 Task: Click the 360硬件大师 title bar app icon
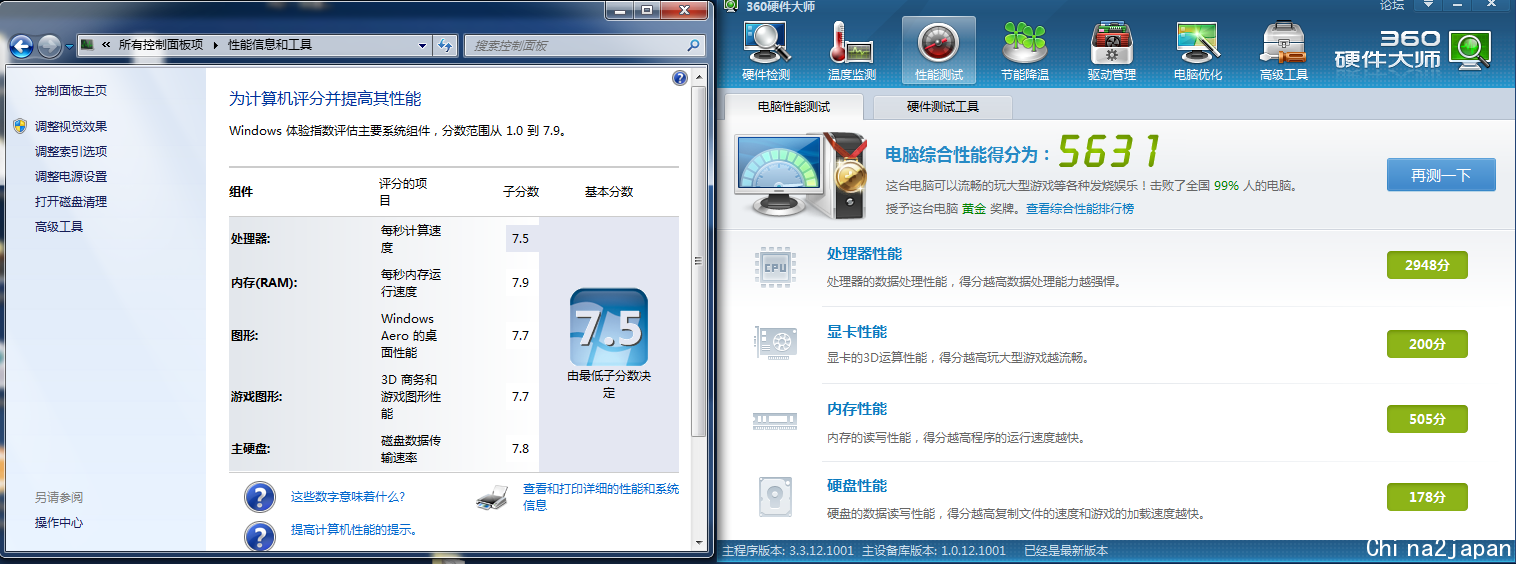point(731,6)
